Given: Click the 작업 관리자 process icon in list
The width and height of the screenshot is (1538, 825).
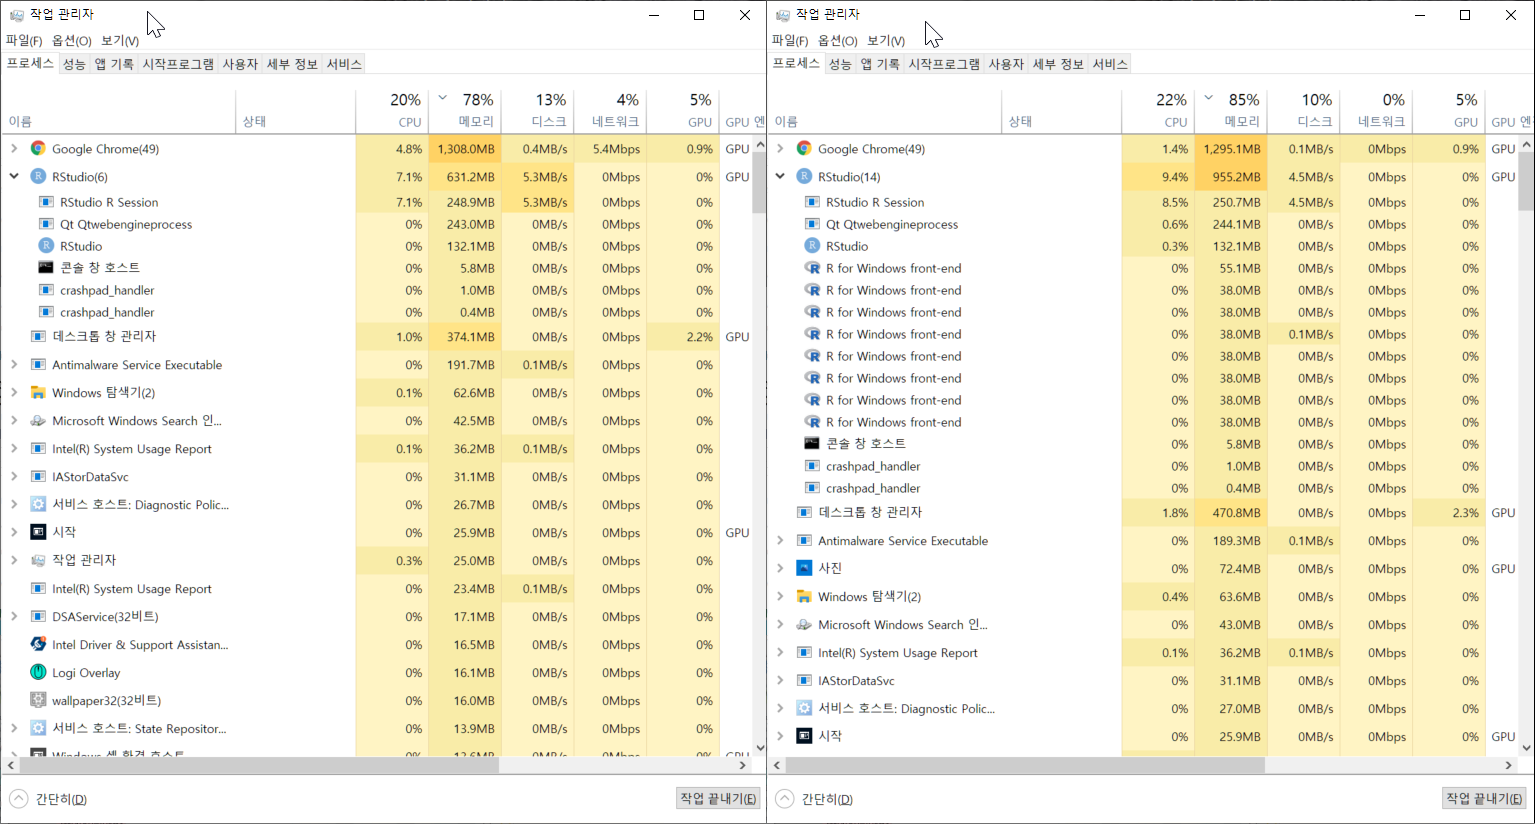Looking at the screenshot, I should coord(38,561).
